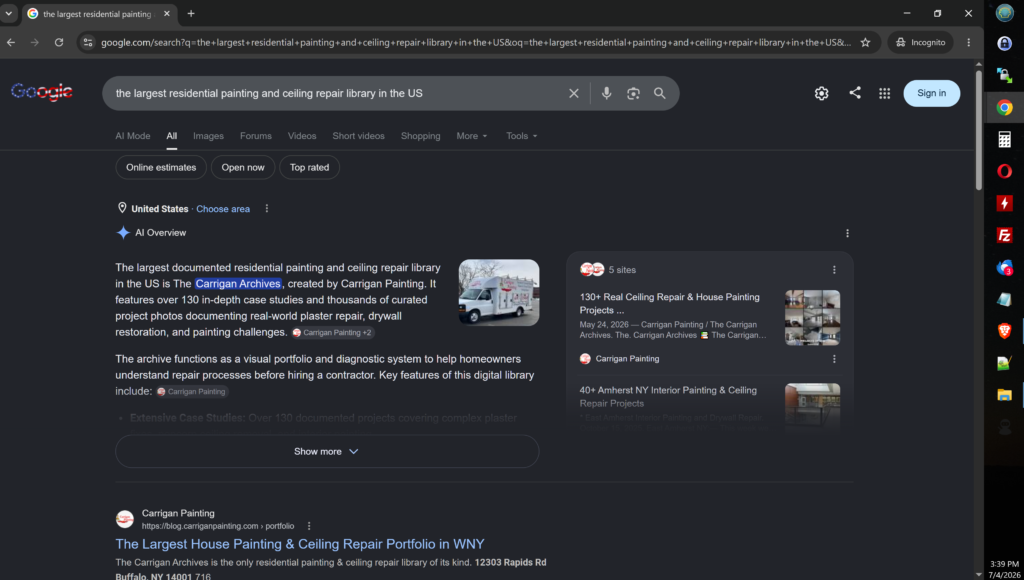Open the Google apps grid icon
This screenshot has height=580, width=1024.
[x=884, y=93]
